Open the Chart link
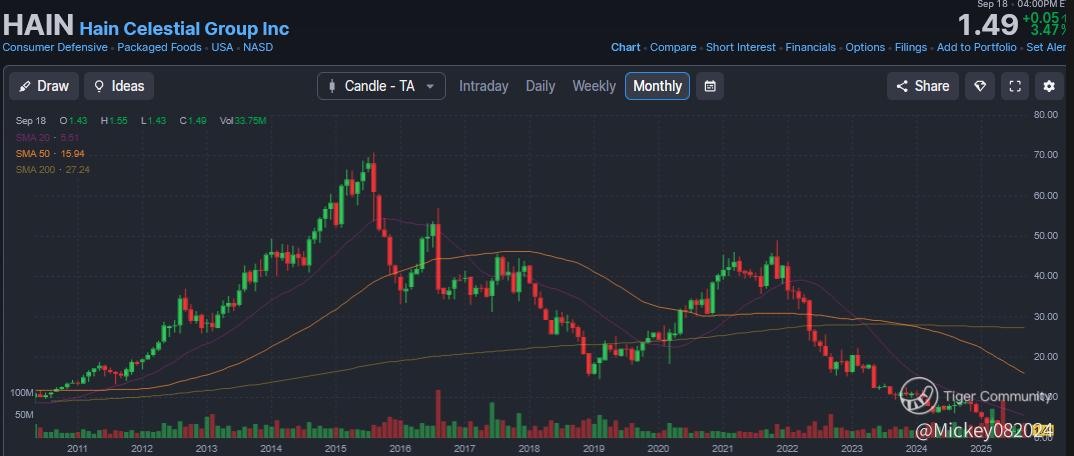The width and height of the screenshot is (1074, 456). coord(625,47)
